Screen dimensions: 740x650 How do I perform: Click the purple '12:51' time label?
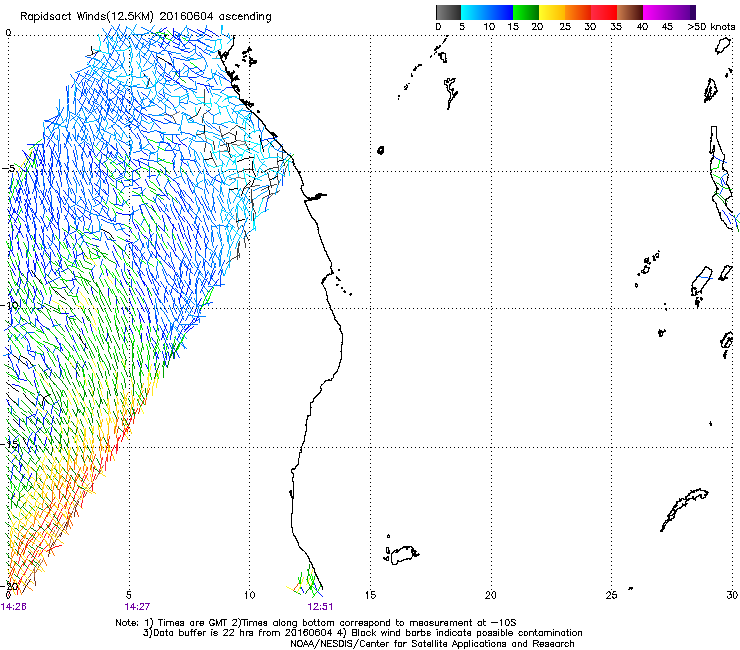320,606
